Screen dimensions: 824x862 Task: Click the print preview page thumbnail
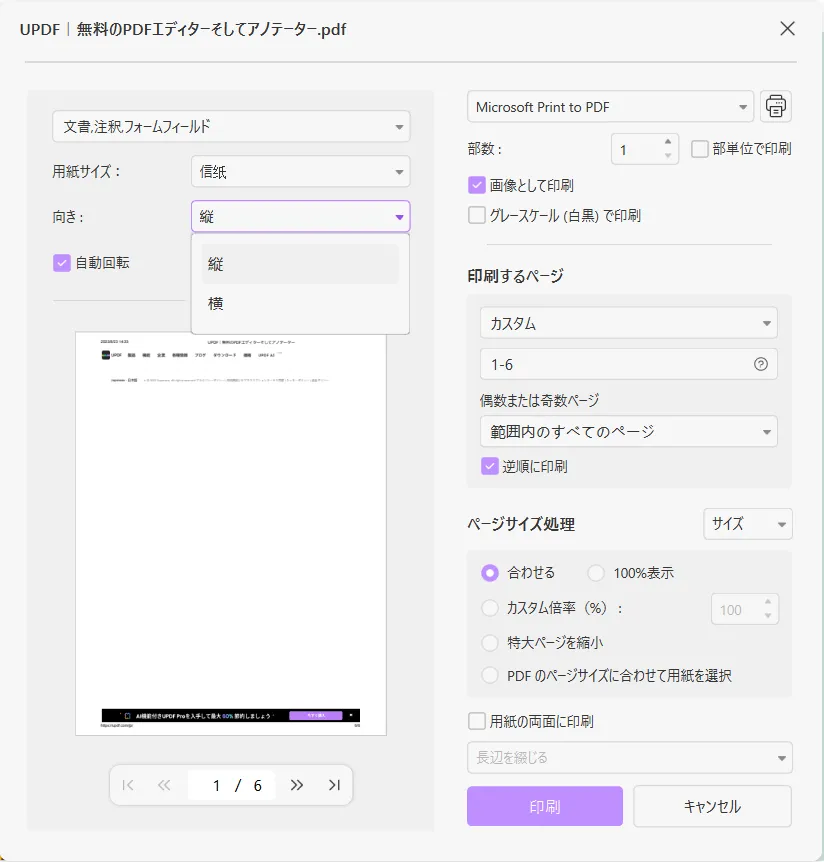(231, 533)
